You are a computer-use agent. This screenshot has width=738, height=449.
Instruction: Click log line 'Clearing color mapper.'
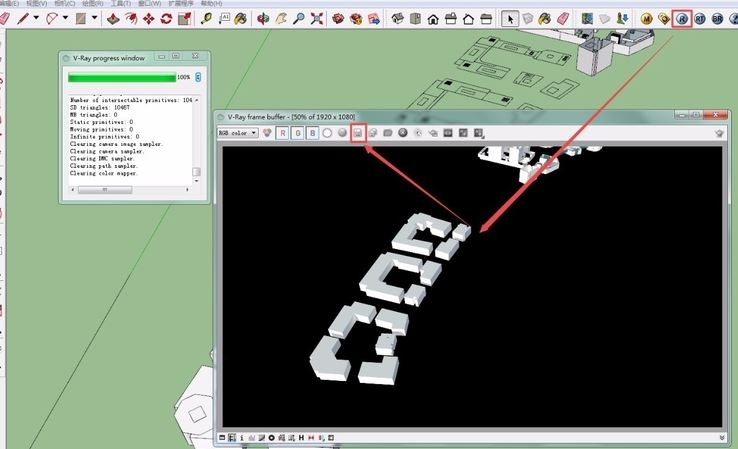click(x=104, y=173)
